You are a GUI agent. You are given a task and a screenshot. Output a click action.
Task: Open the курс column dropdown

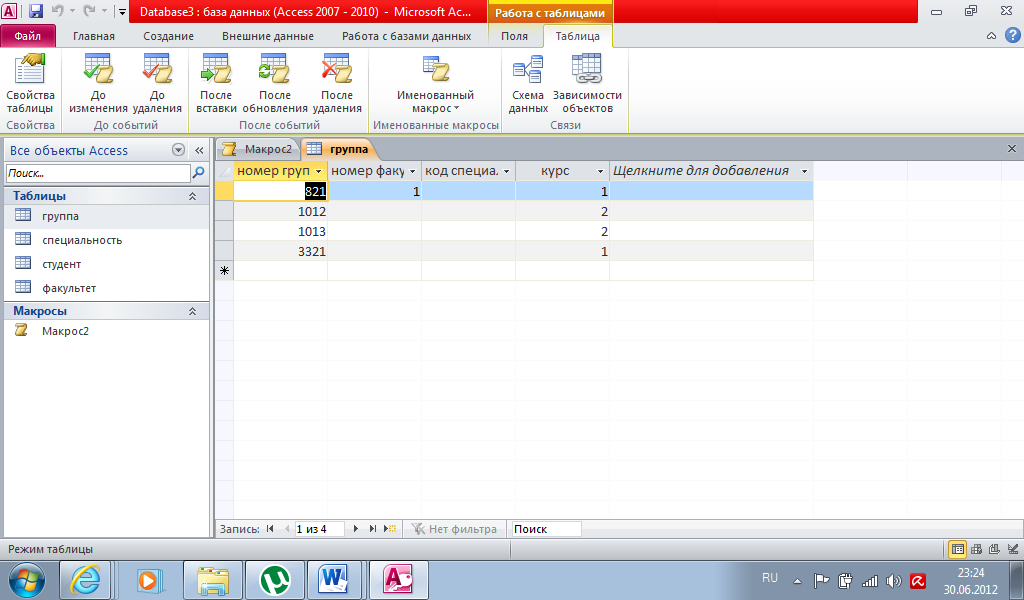601,171
